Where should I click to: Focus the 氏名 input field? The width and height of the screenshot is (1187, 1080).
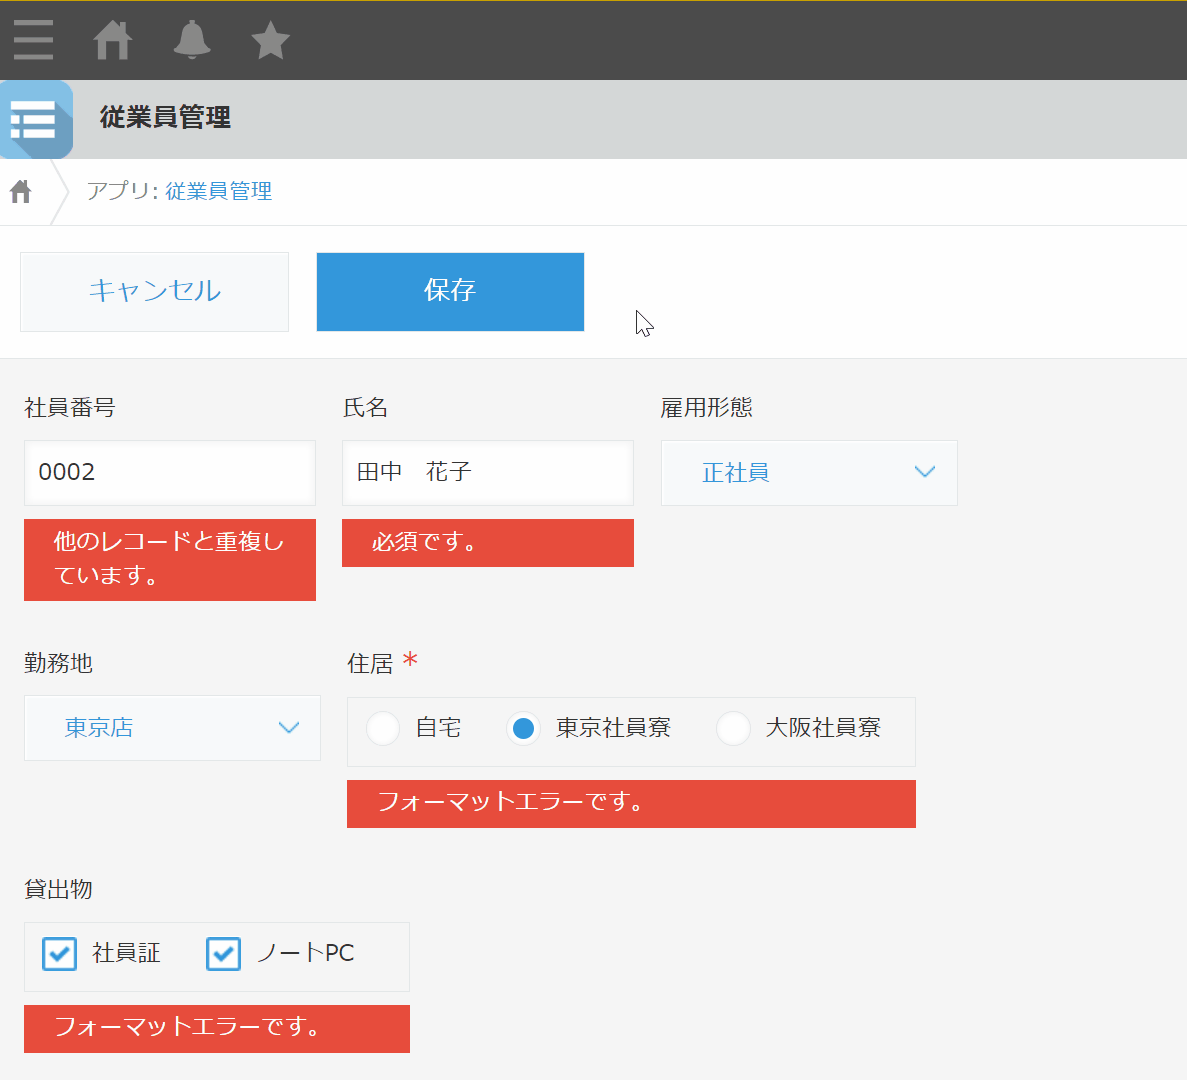pyautogui.click(x=488, y=472)
